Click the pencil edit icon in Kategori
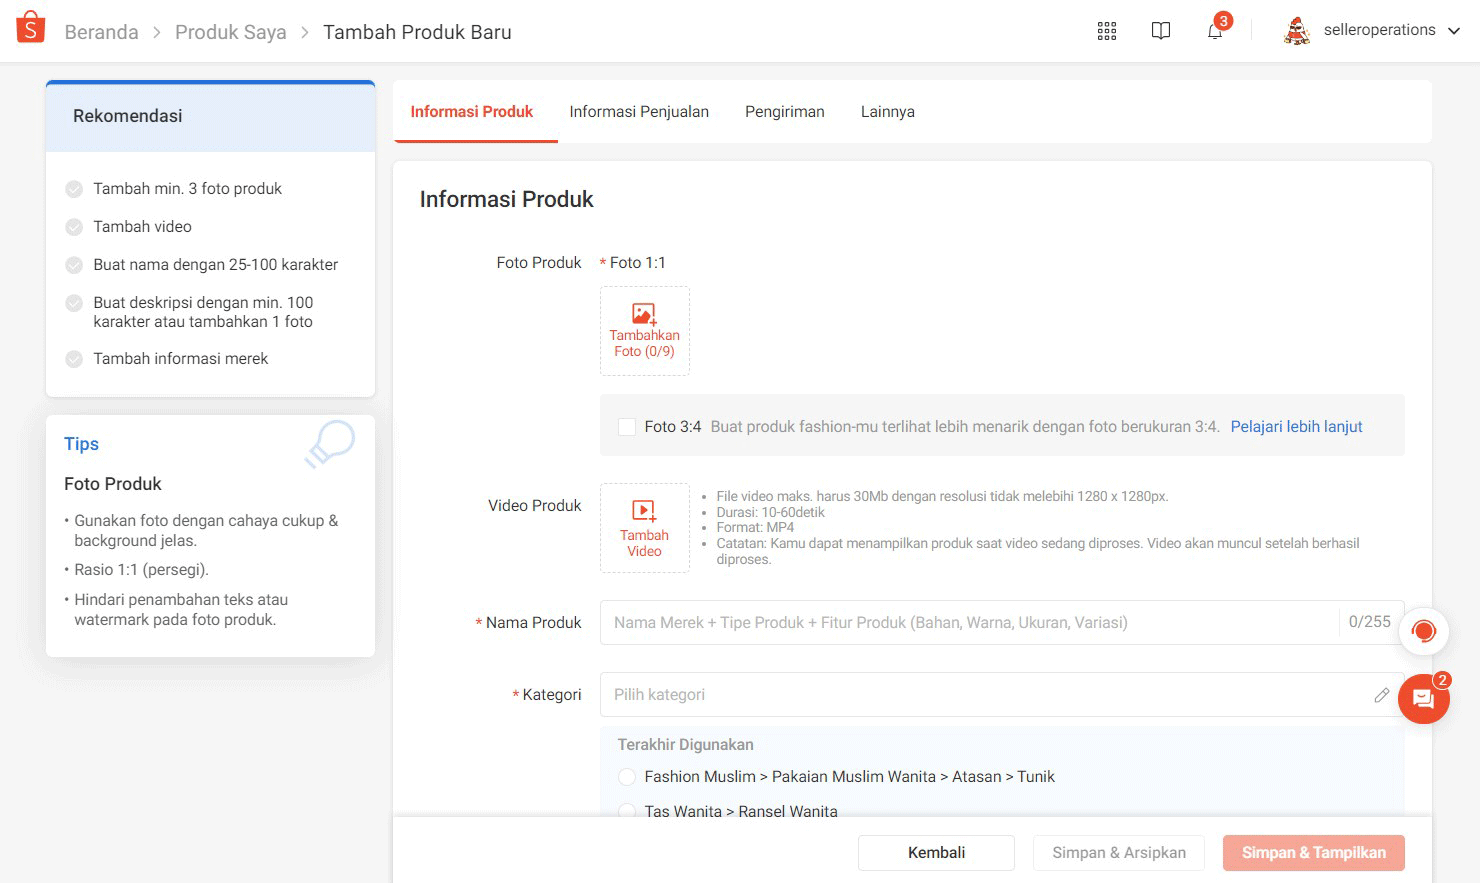The image size is (1480, 883). (x=1381, y=695)
